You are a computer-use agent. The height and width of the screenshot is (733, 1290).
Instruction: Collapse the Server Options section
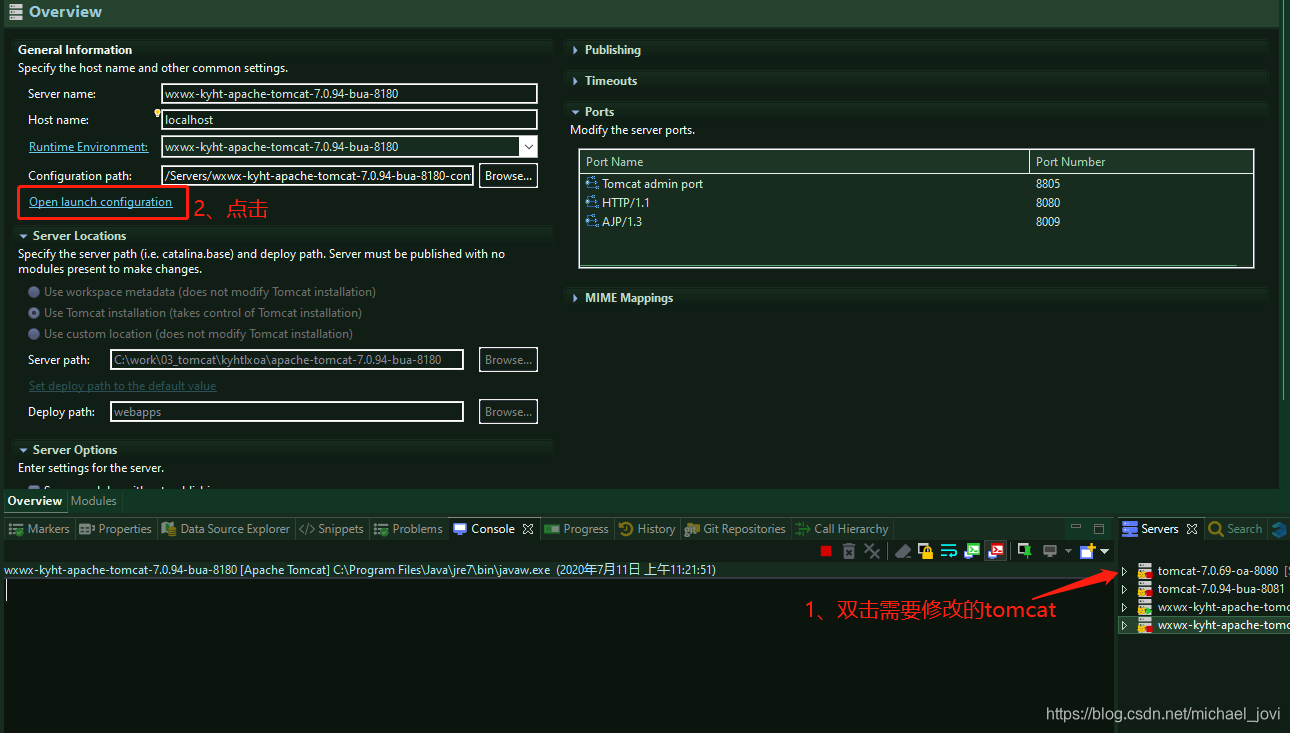coord(23,450)
